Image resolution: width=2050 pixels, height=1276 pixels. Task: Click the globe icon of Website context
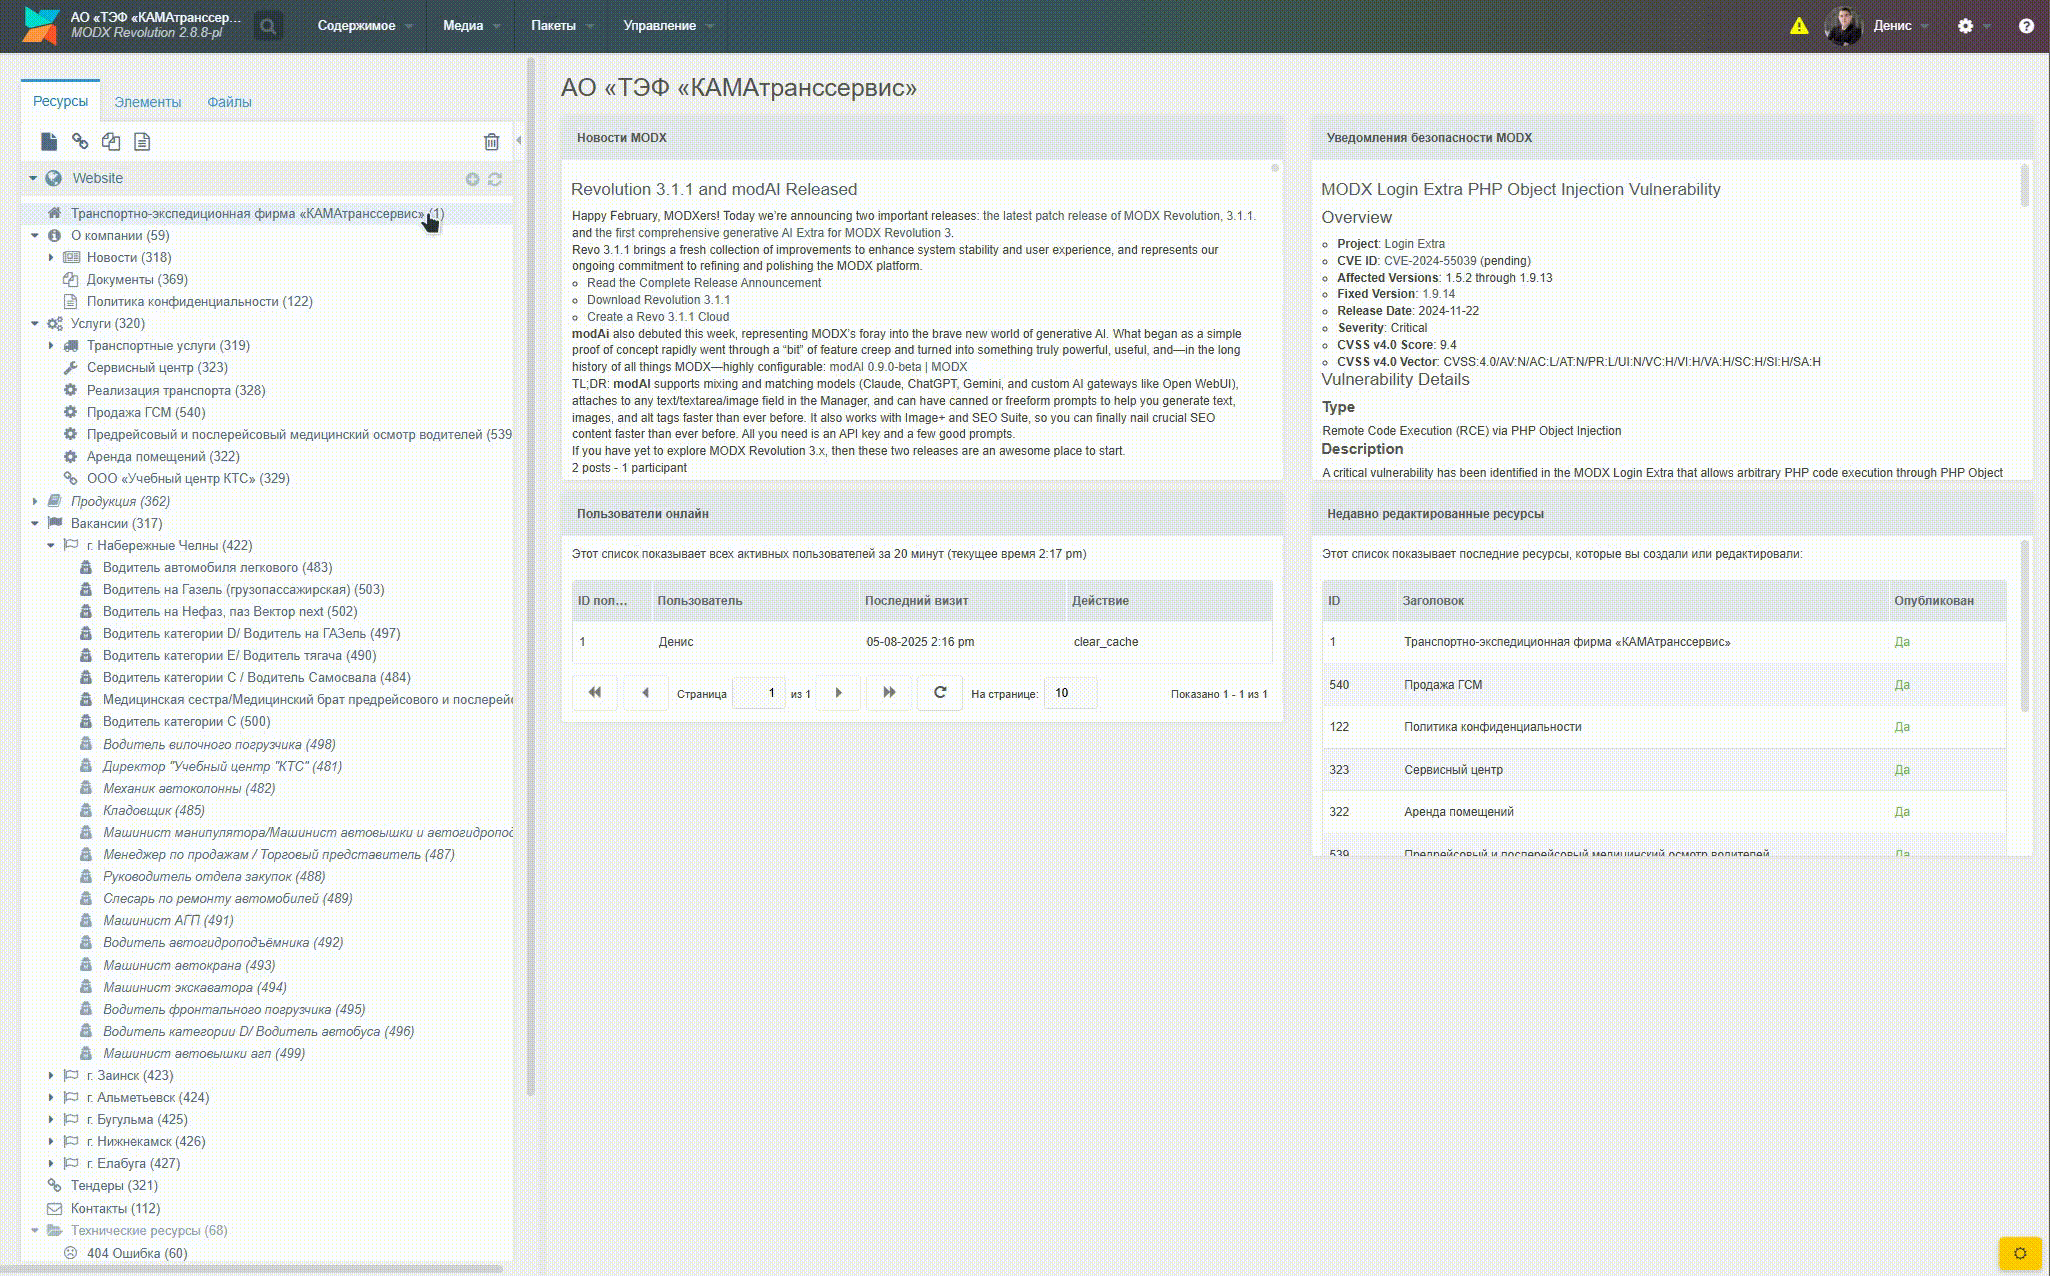(54, 178)
